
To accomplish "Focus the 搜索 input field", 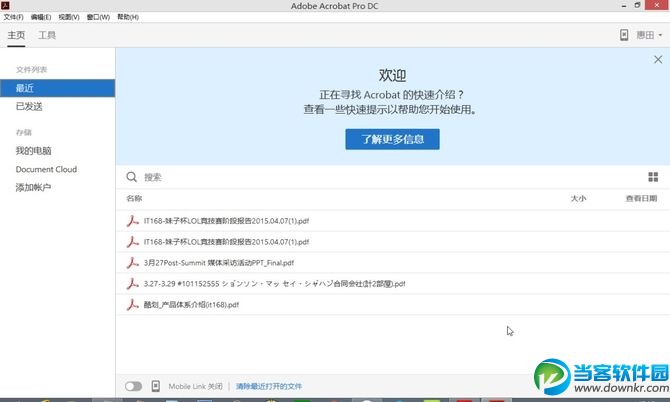I will (393, 177).
